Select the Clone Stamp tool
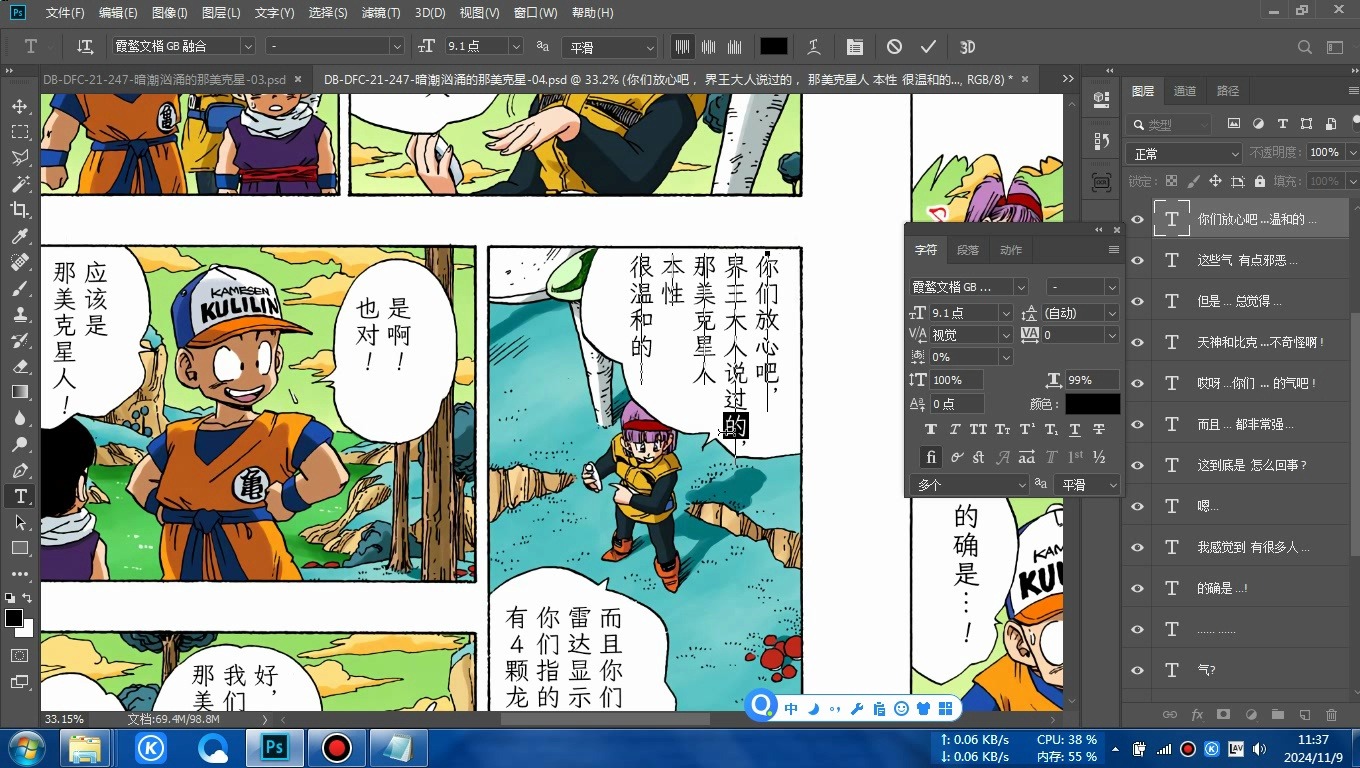This screenshot has height=768, width=1360. [x=19, y=314]
